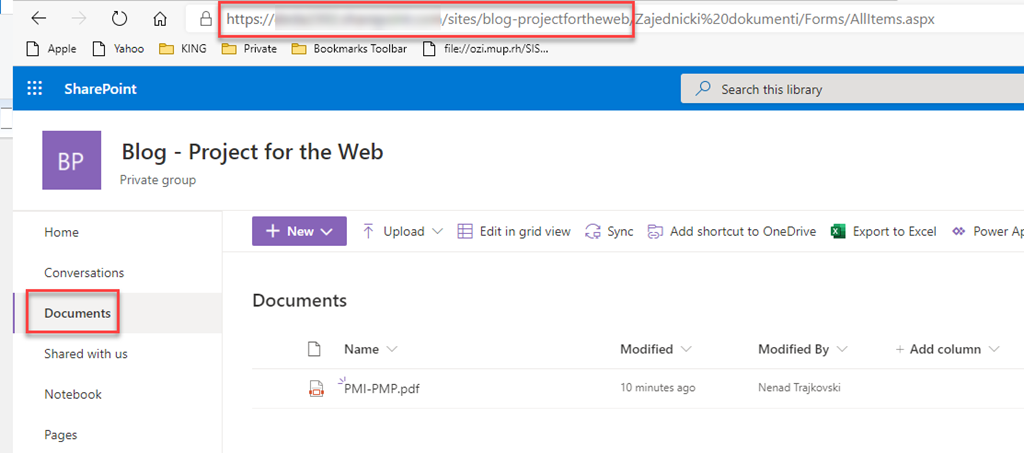Click the Search this library box
The image size is (1024, 453).
point(850,89)
